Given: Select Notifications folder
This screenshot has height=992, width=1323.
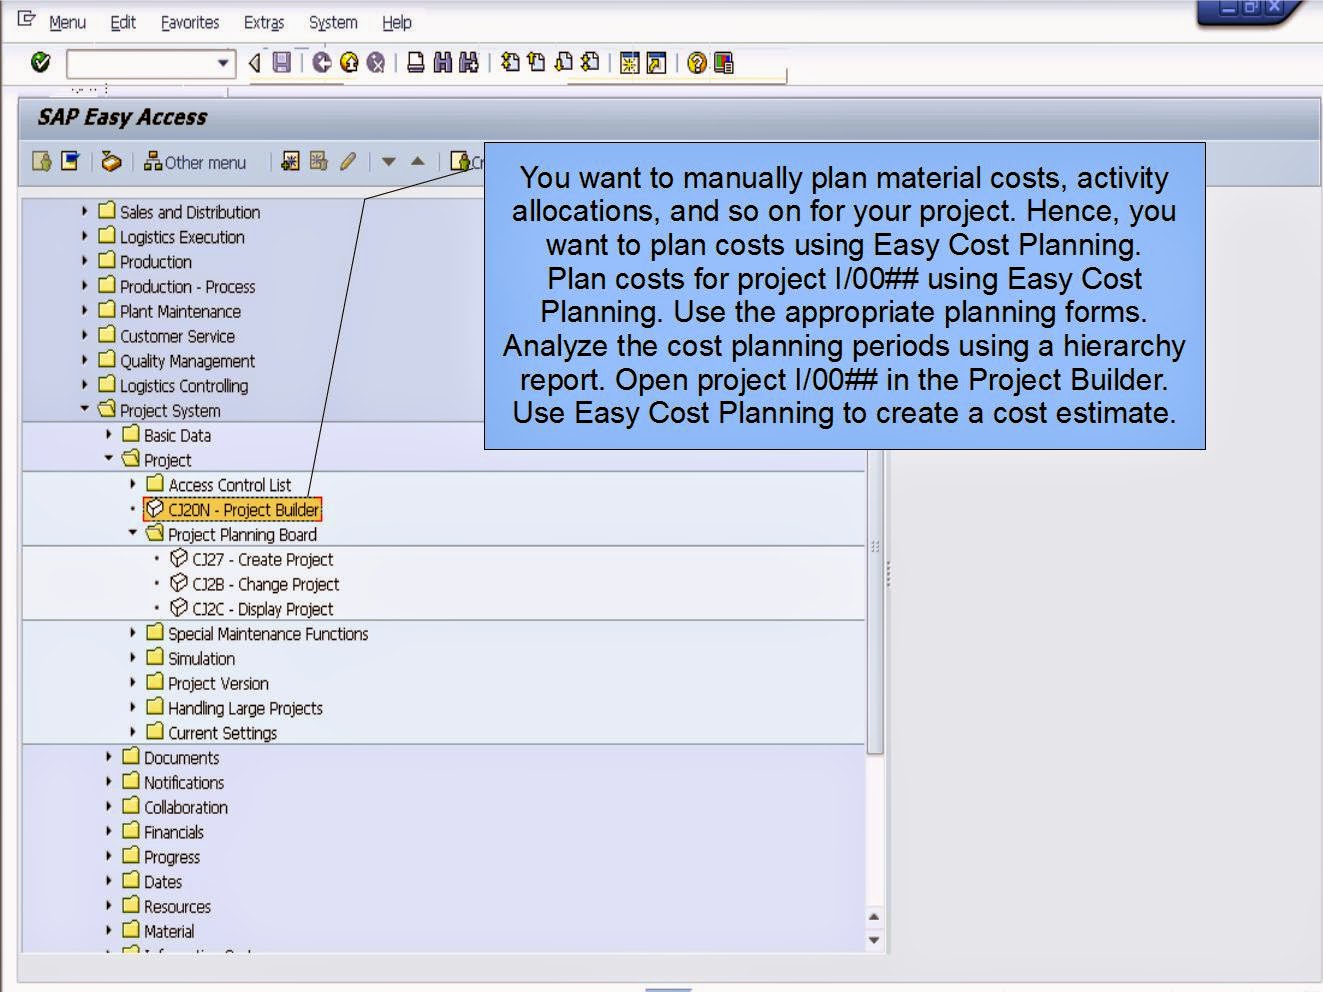Looking at the screenshot, I should pyautogui.click(x=173, y=782).
